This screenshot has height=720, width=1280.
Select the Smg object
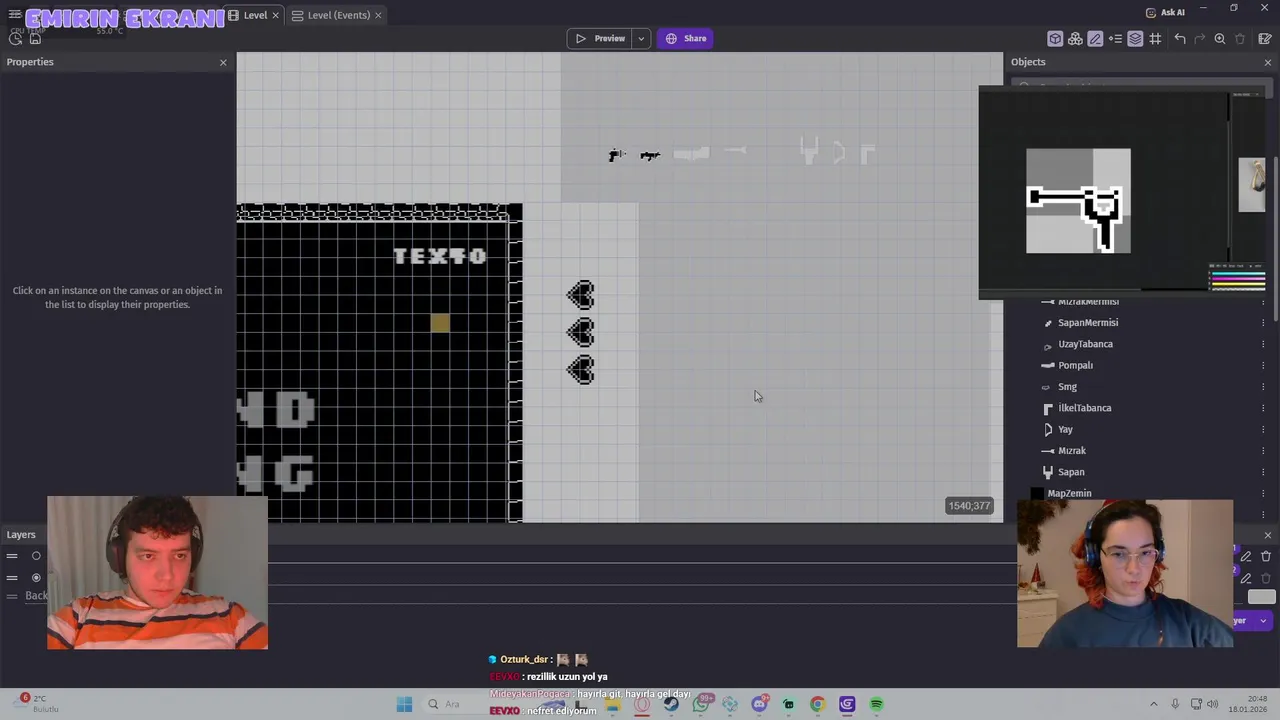tap(1067, 387)
